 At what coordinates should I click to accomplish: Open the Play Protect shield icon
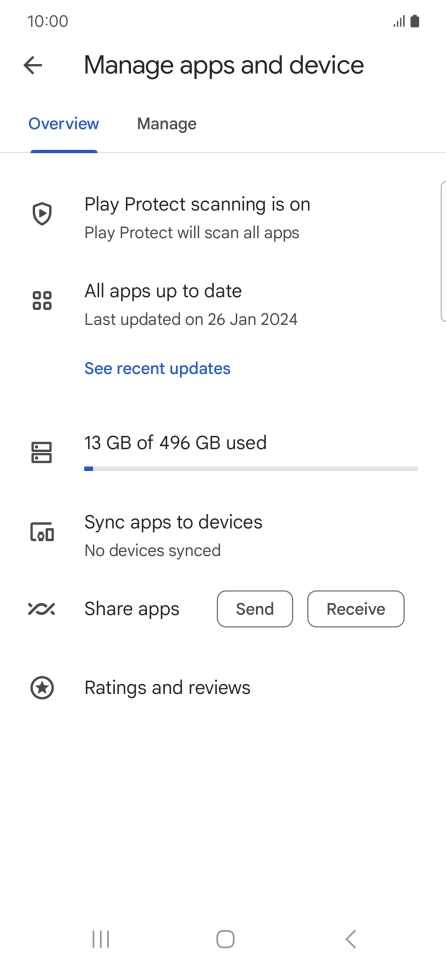(42, 214)
